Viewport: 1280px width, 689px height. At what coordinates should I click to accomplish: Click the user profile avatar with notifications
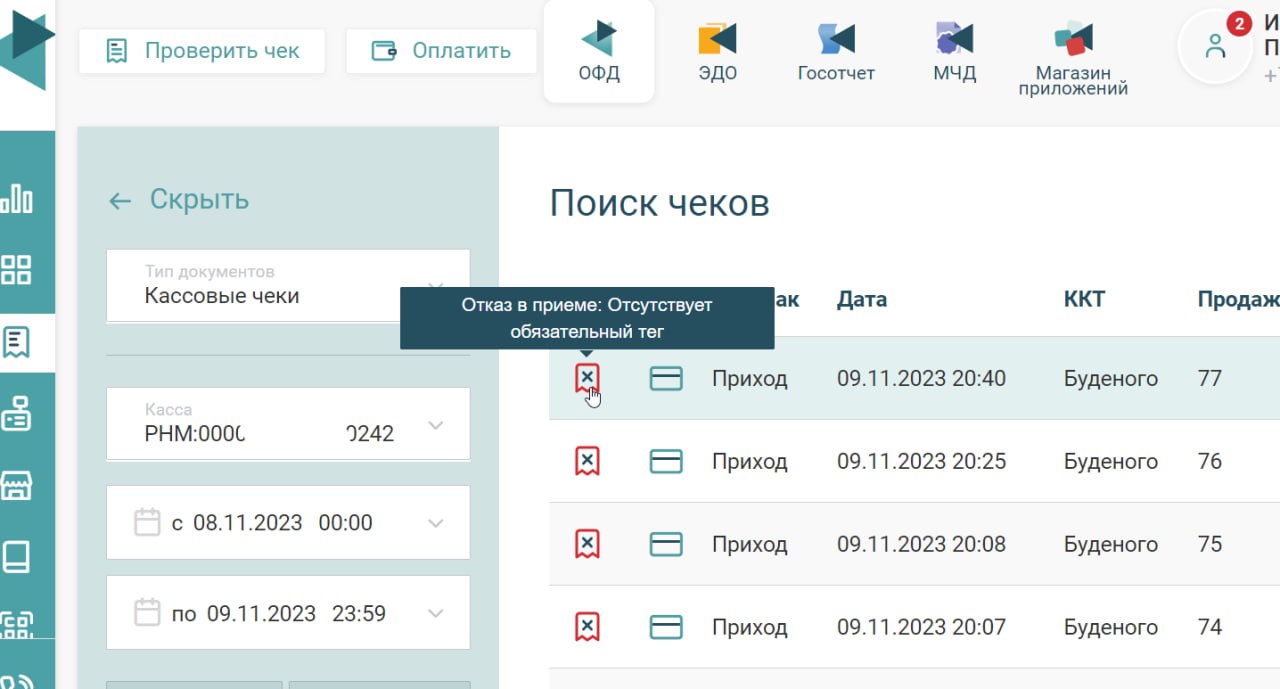point(1215,46)
